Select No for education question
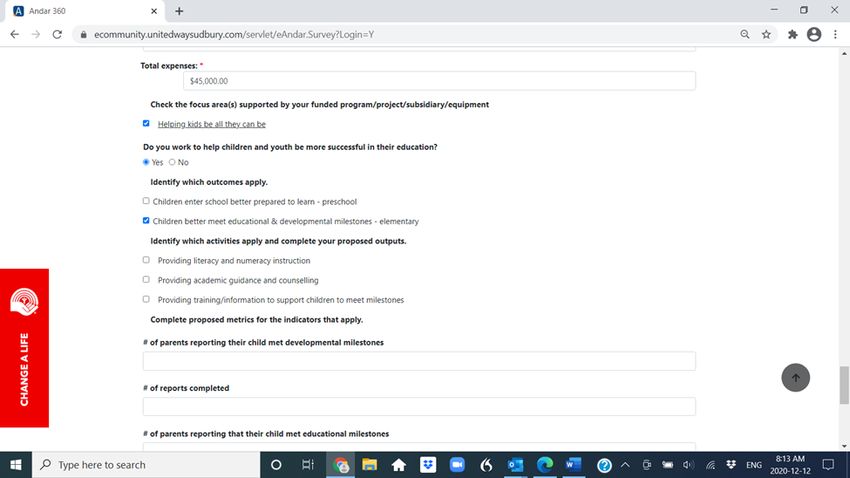850x478 pixels. tap(172, 162)
